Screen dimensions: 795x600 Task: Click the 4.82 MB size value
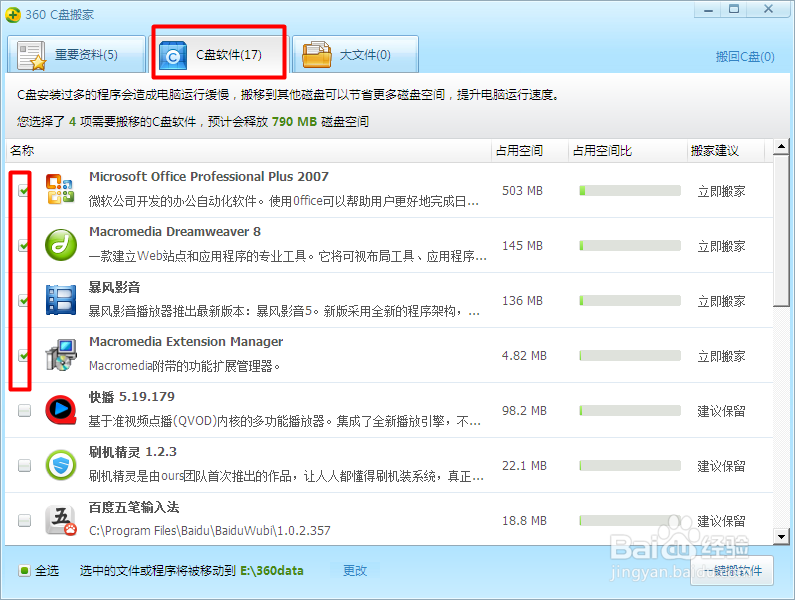pos(524,356)
